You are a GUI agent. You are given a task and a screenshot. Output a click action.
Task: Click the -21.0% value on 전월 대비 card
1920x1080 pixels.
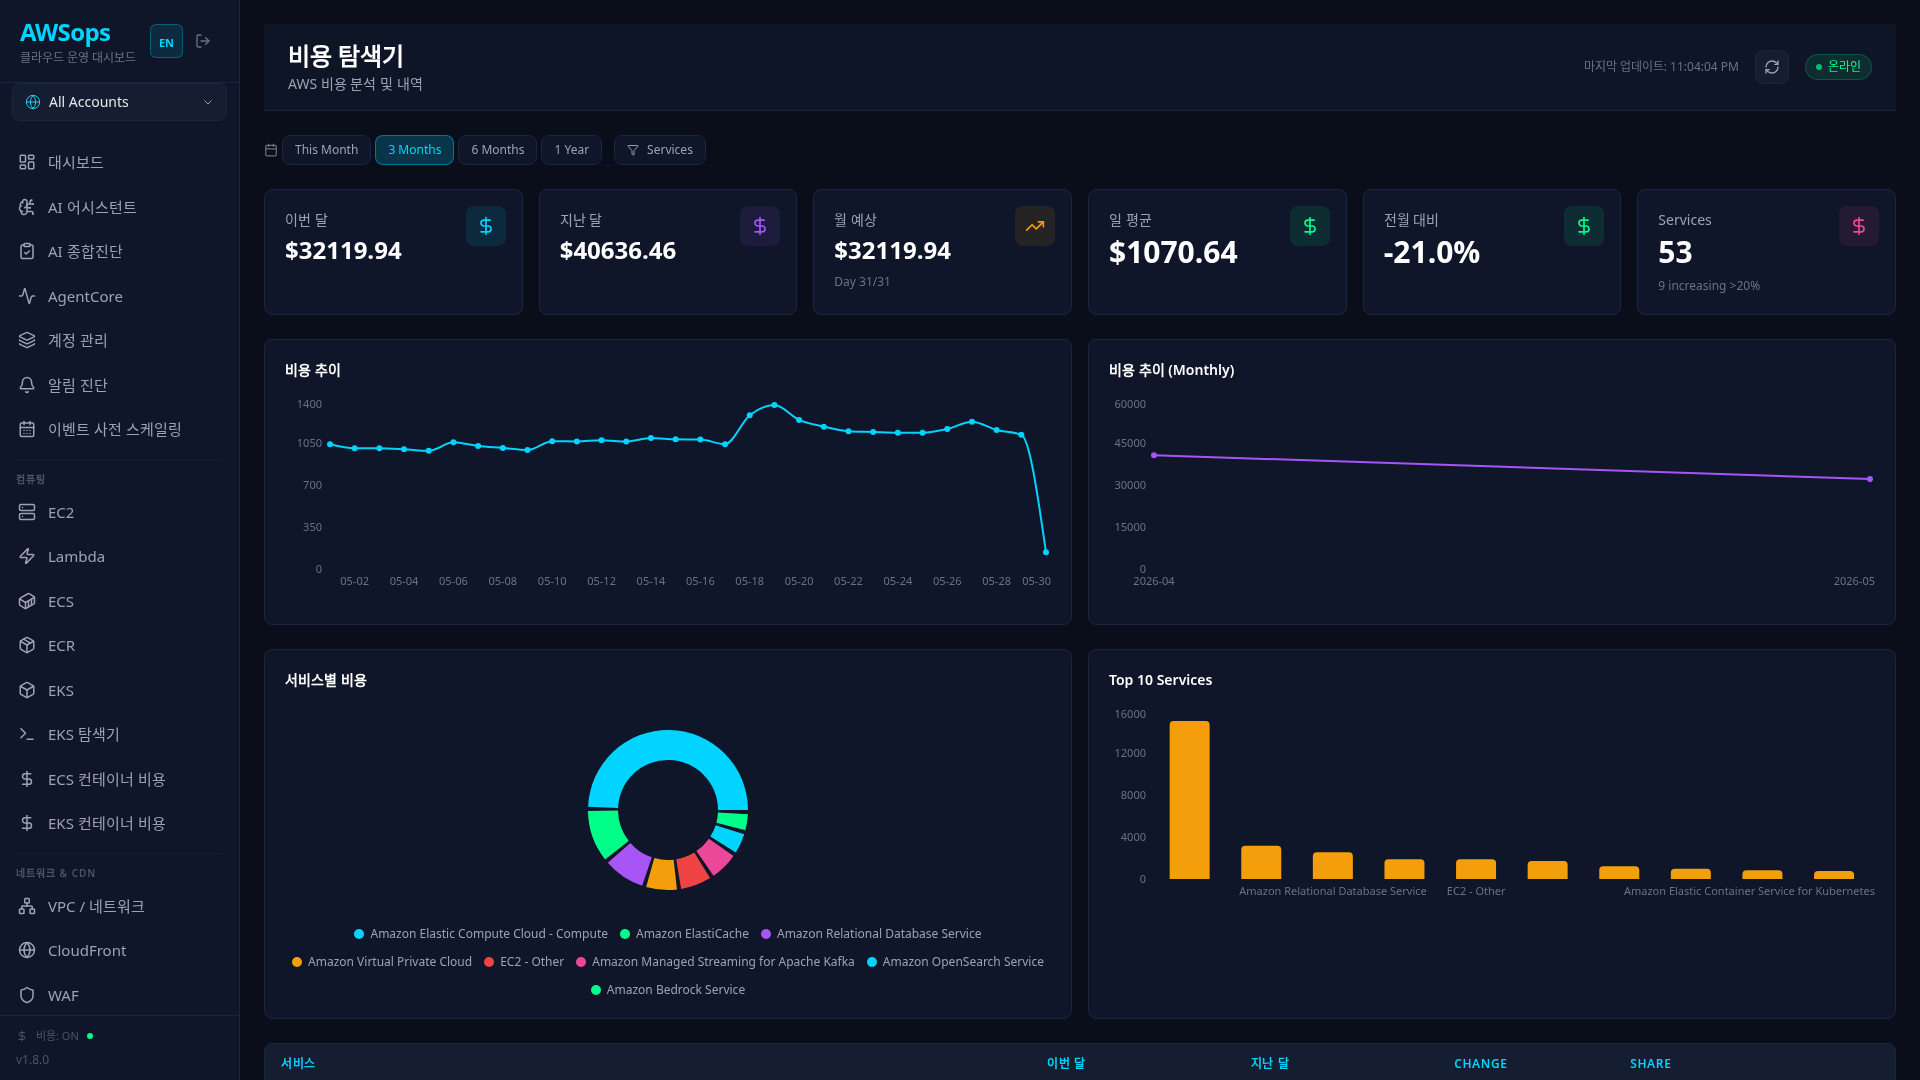coord(1431,253)
